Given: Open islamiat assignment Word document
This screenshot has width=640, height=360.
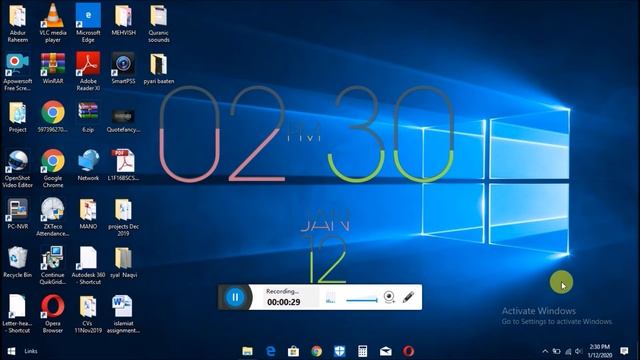Looking at the screenshot, I should coord(123,314).
